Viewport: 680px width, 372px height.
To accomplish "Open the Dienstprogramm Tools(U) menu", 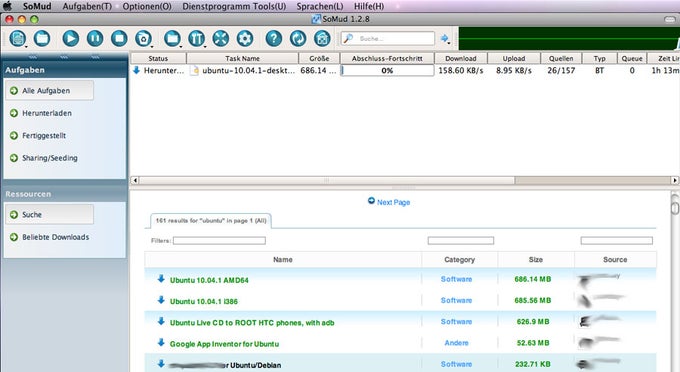I will [x=234, y=7].
